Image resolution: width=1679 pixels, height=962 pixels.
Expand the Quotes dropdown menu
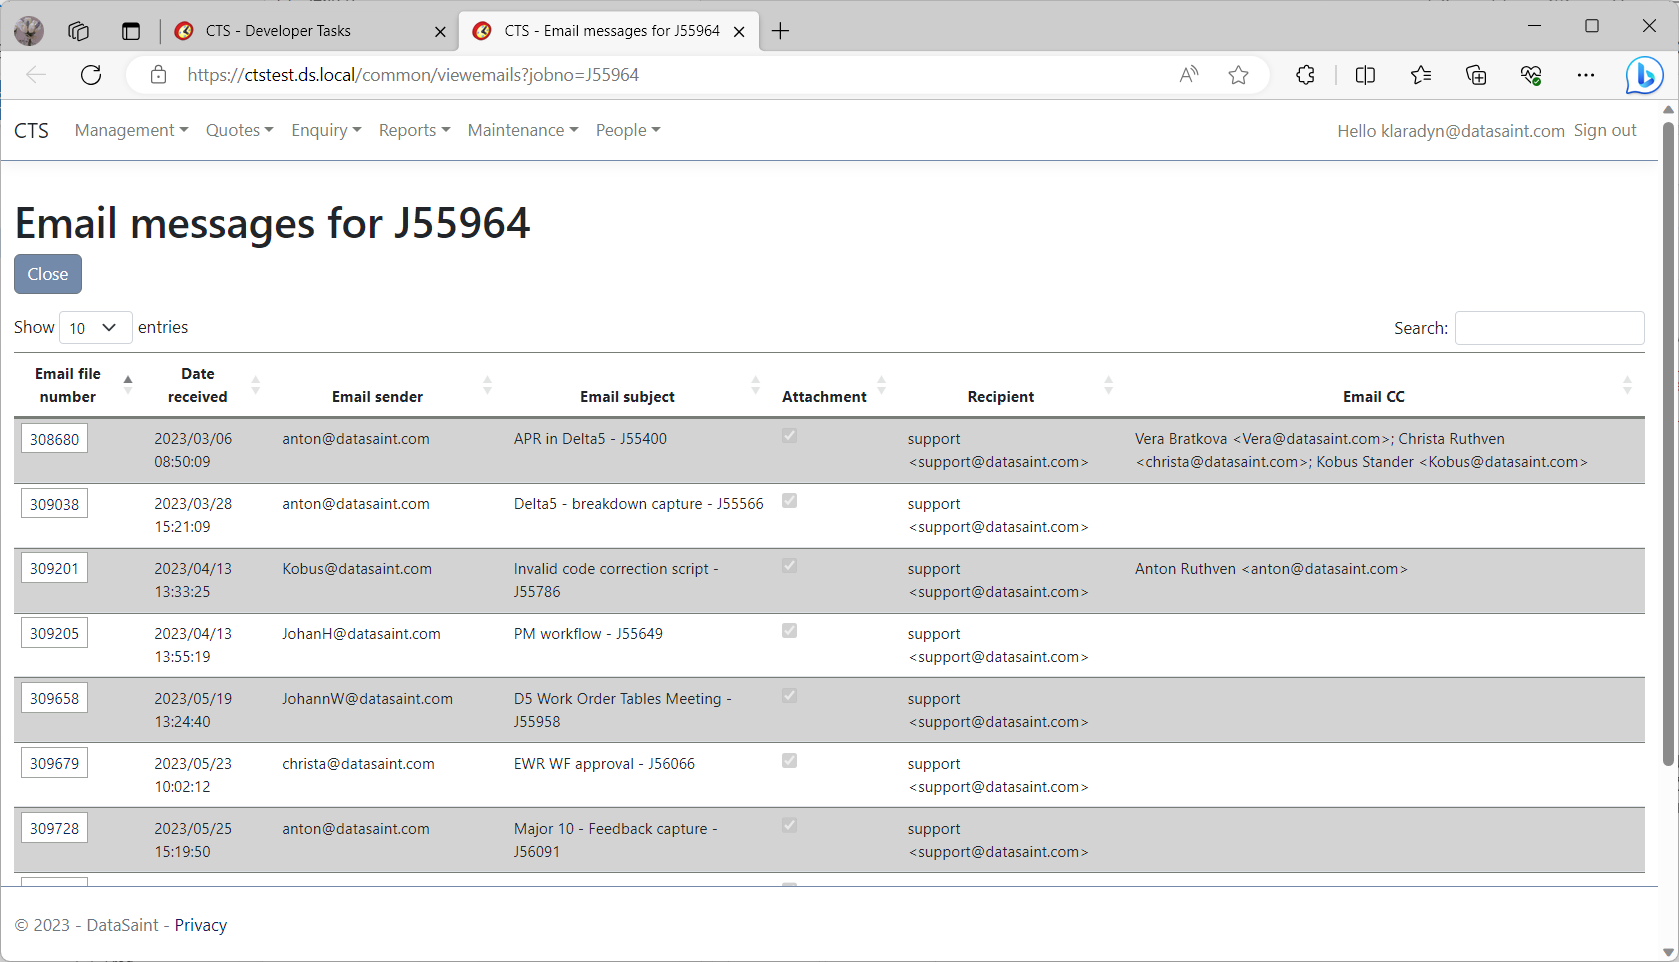239,130
